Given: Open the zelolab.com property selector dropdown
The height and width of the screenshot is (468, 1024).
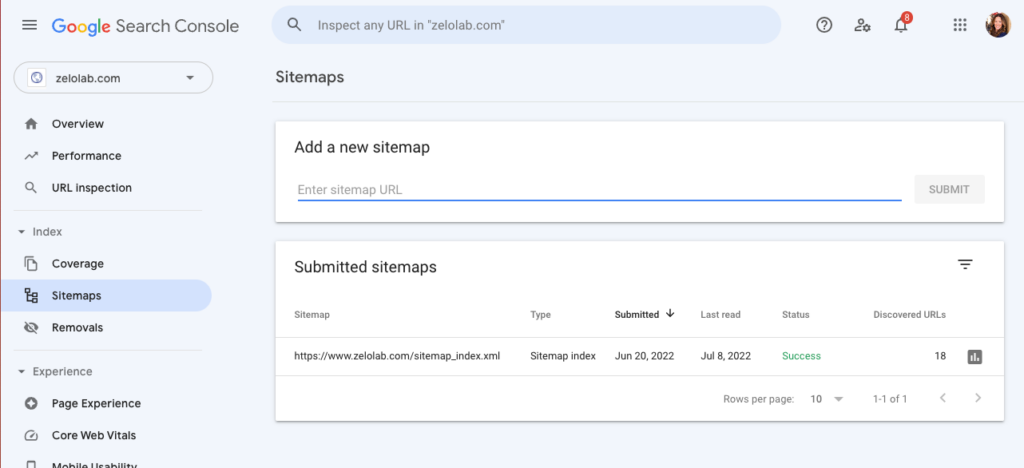Looking at the screenshot, I should click(x=114, y=78).
